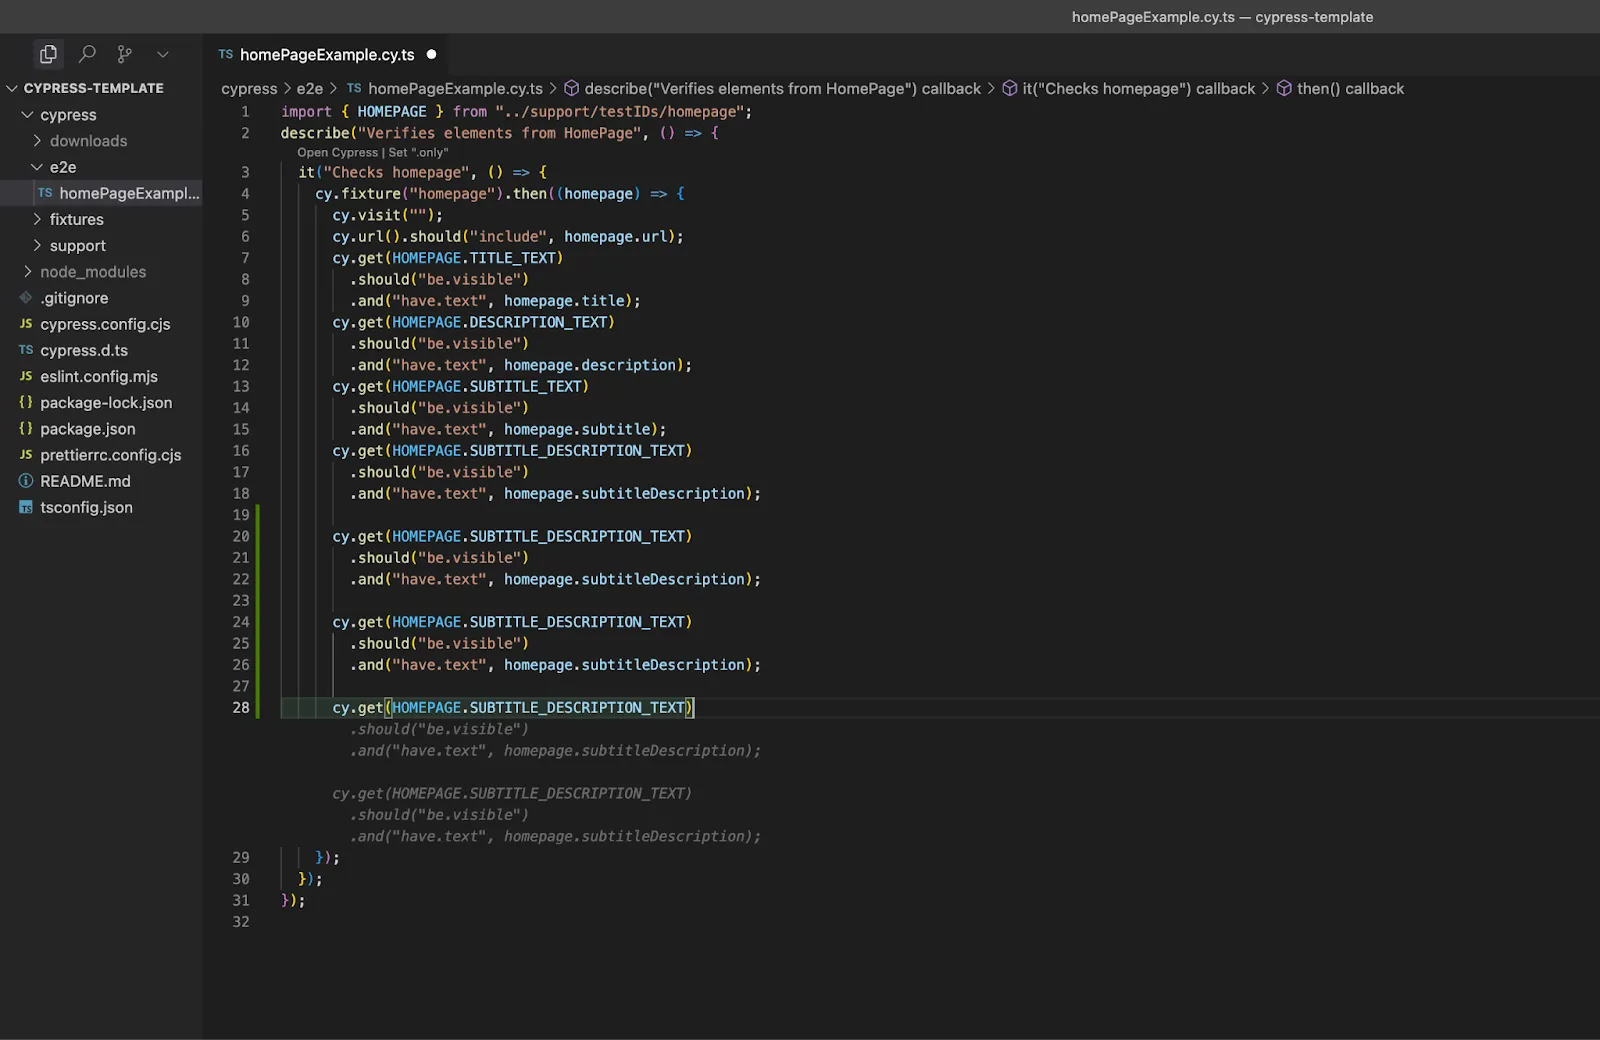Viewport: 1600px width, 1040px height.
Task: Click the Open Cypress code lens
Action: point(337,153)
